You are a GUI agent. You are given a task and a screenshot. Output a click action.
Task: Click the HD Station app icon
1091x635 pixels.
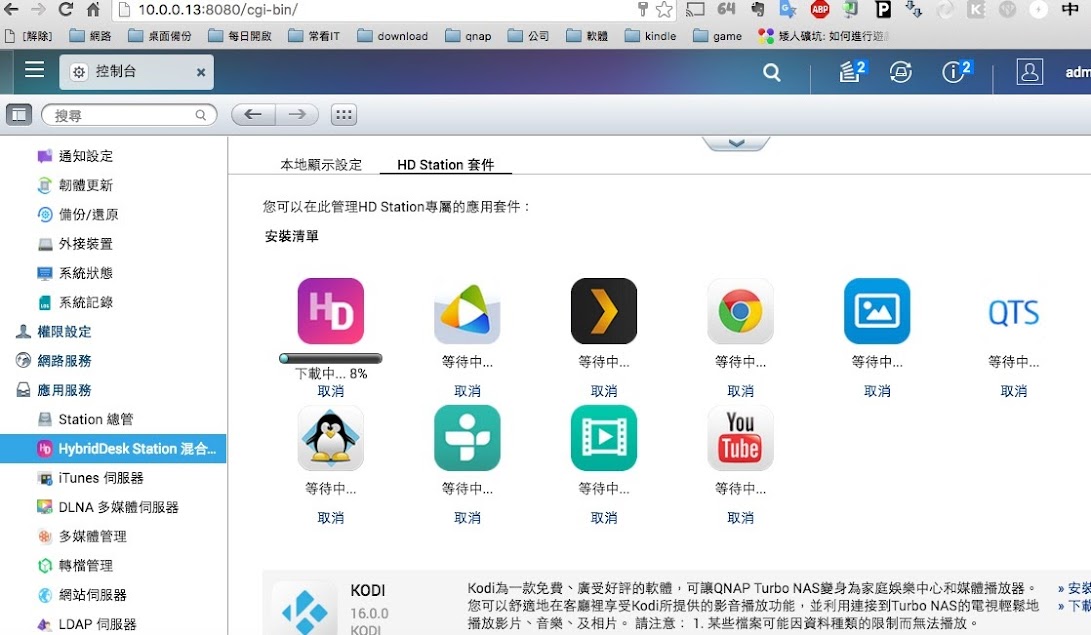(x=331, y=311)
